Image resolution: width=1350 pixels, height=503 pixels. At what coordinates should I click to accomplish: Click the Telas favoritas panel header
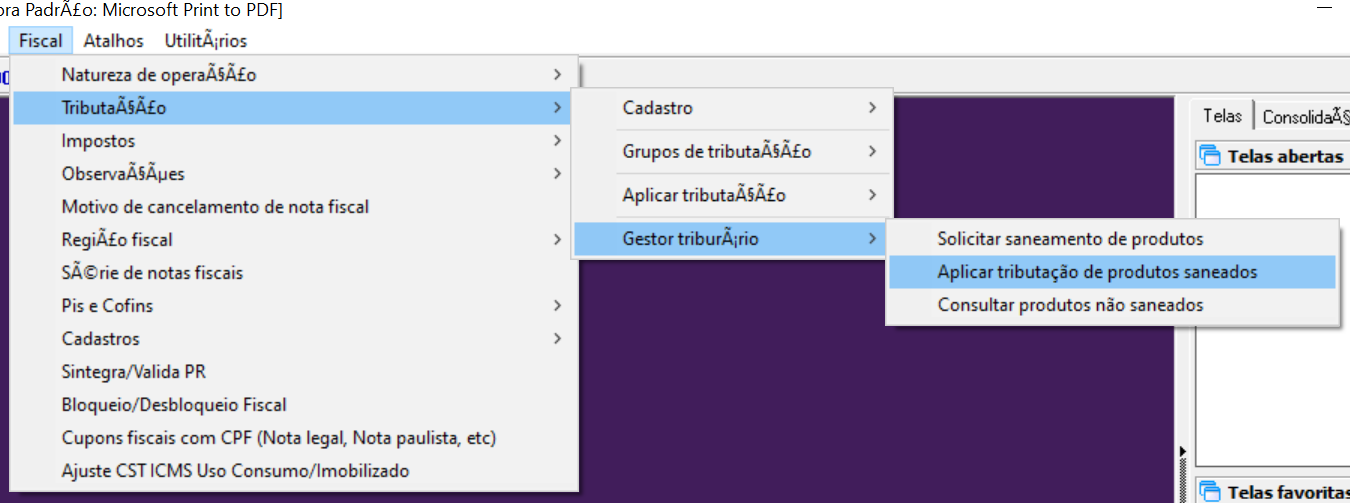click(1273, 491)
